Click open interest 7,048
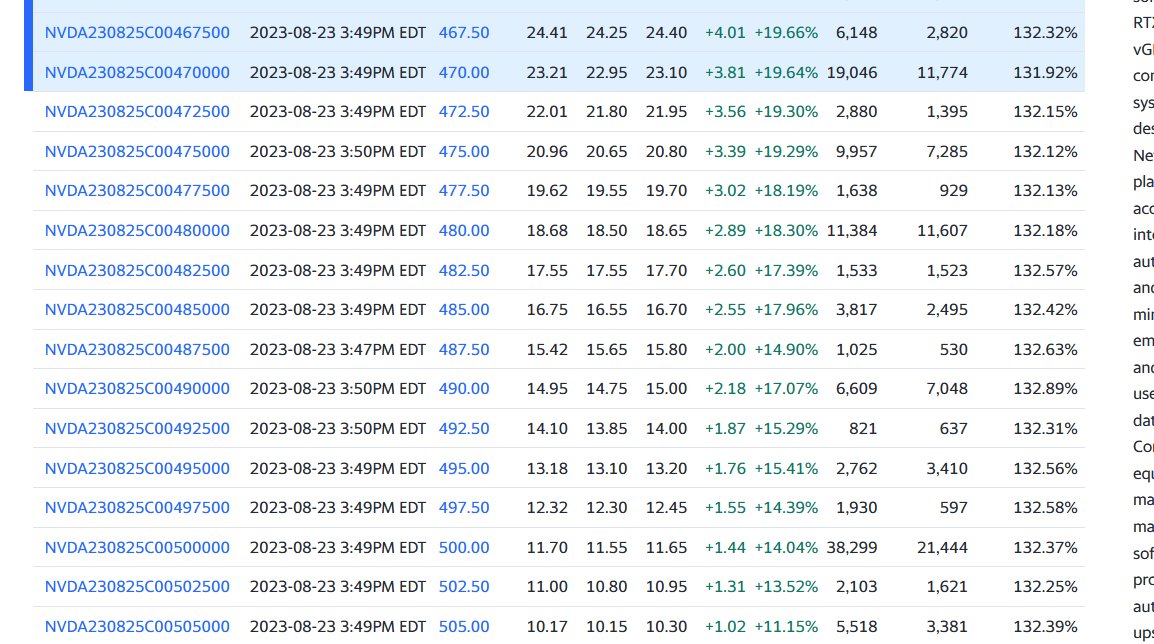This screenshot has height=644, width=1154. tap(946, 389)
